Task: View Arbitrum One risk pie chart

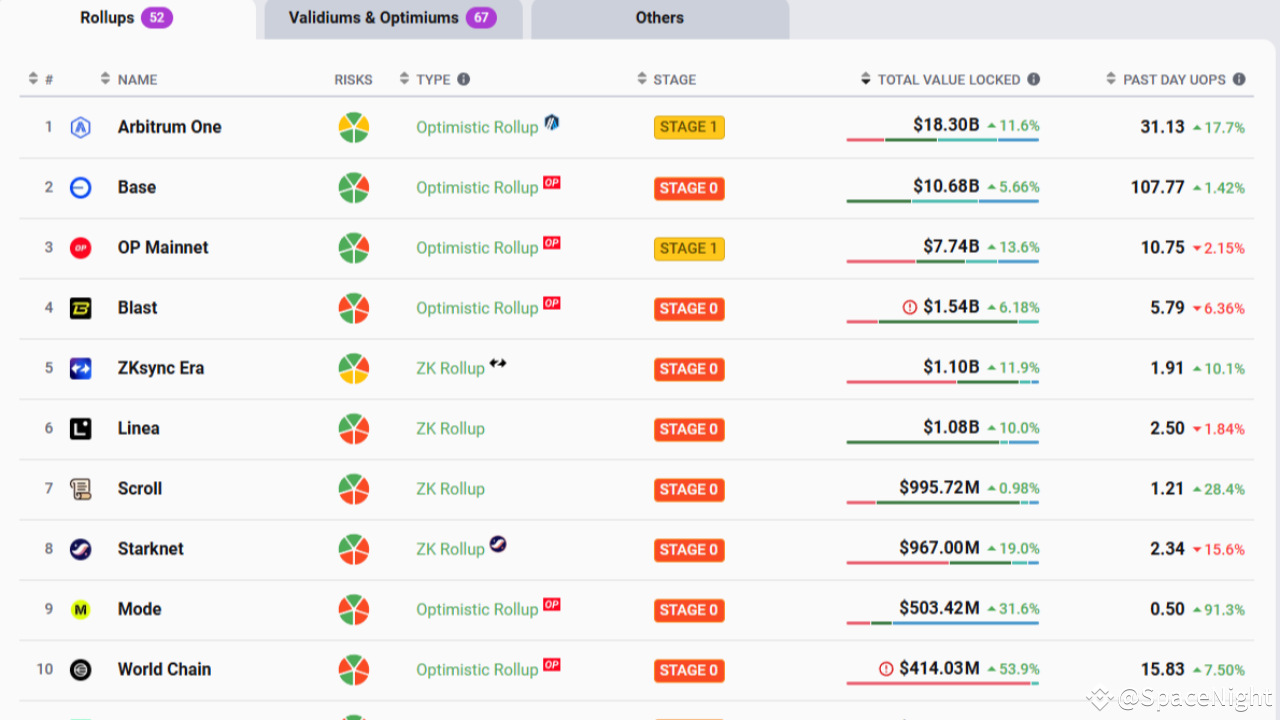Action: click(354, 127)
